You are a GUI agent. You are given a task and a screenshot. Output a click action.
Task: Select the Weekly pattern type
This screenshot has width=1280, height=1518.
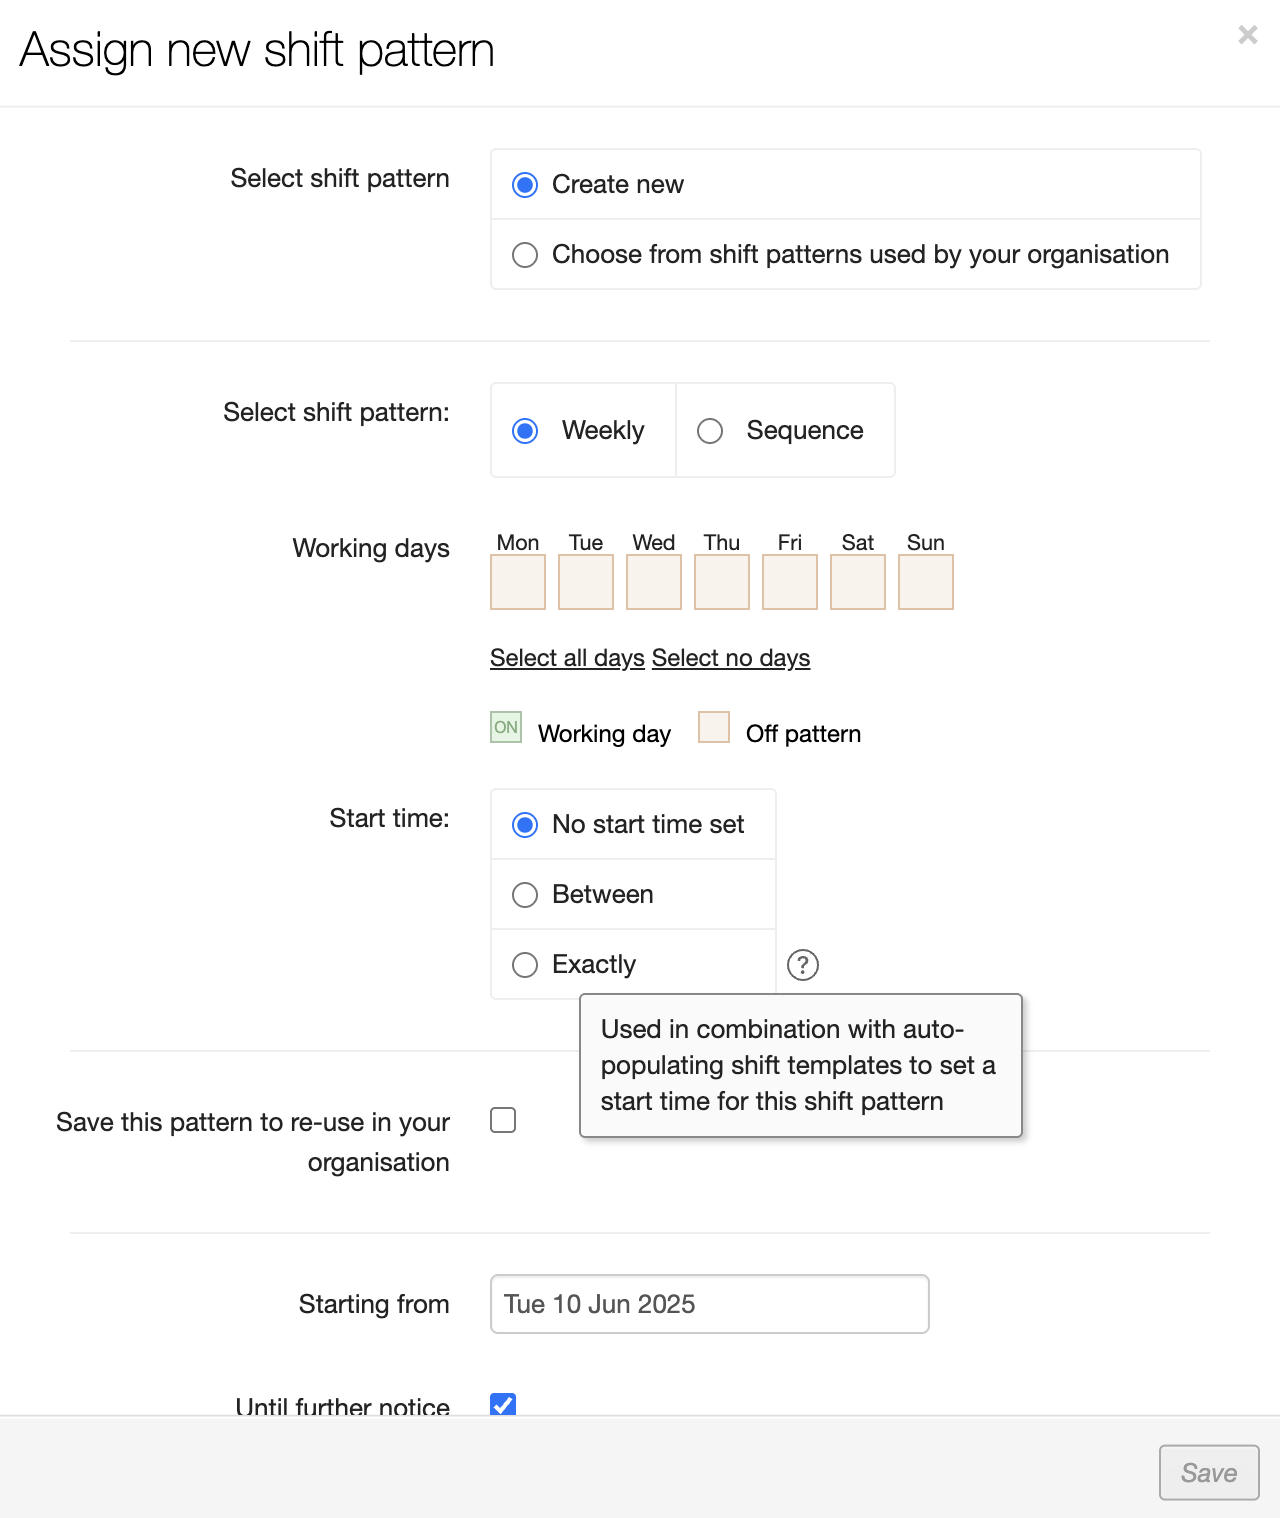[525, 431]
